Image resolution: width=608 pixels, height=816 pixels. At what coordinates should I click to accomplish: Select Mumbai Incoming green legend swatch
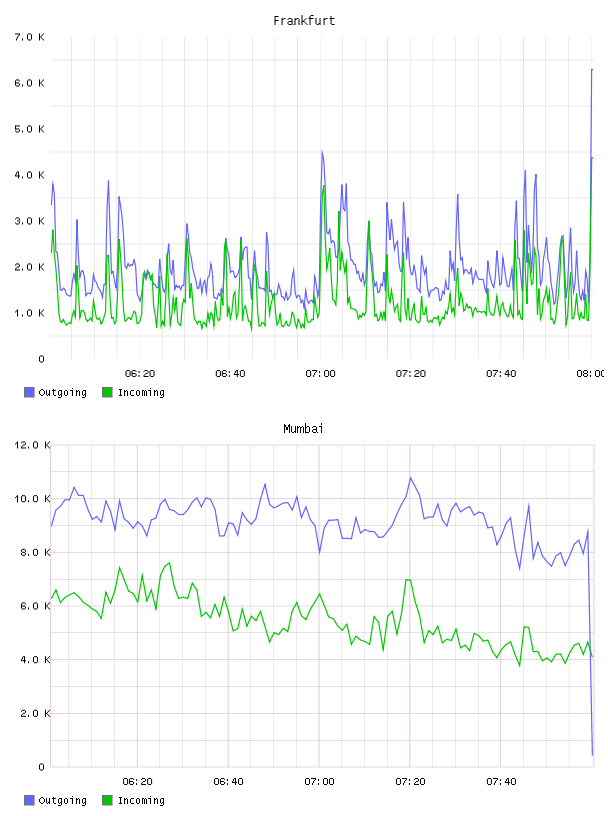point(107,800)
